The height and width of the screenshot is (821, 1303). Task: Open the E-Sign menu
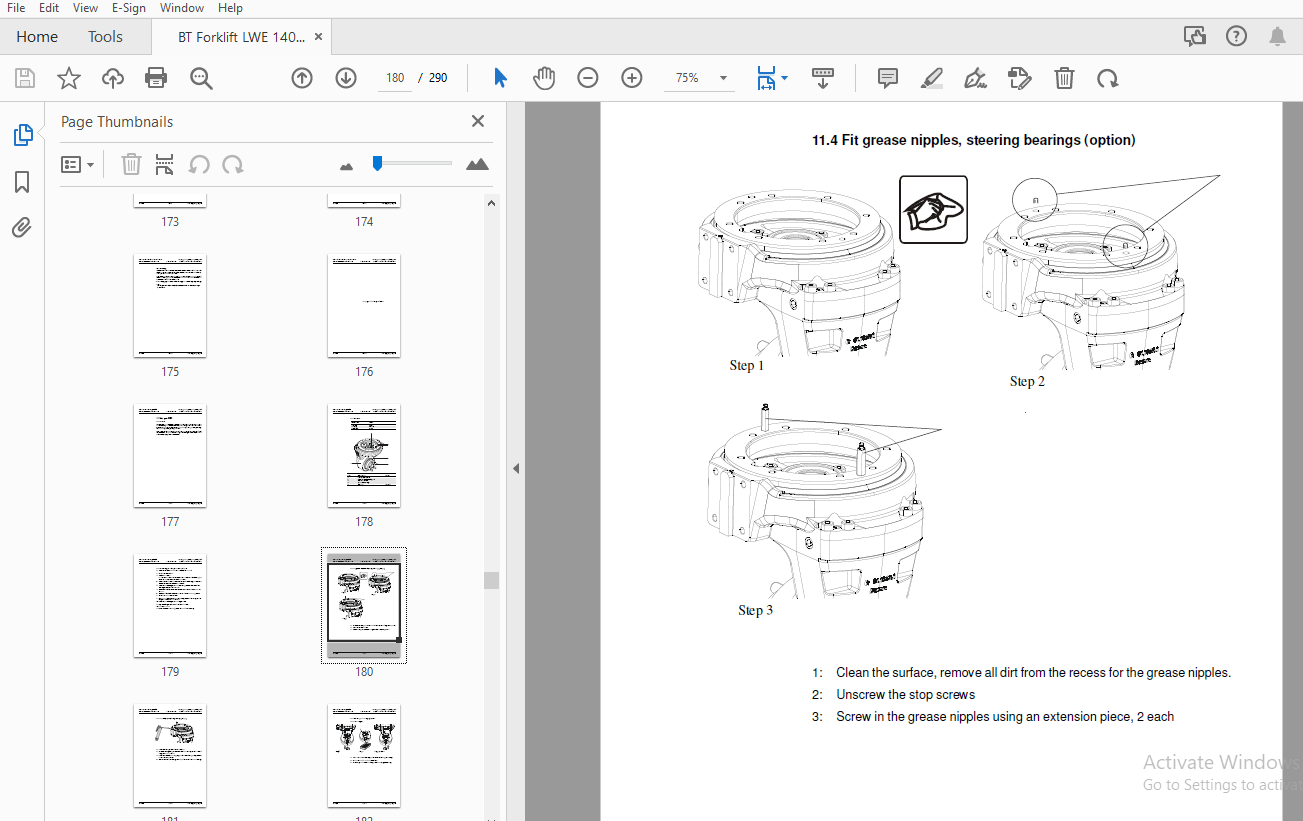128,8
